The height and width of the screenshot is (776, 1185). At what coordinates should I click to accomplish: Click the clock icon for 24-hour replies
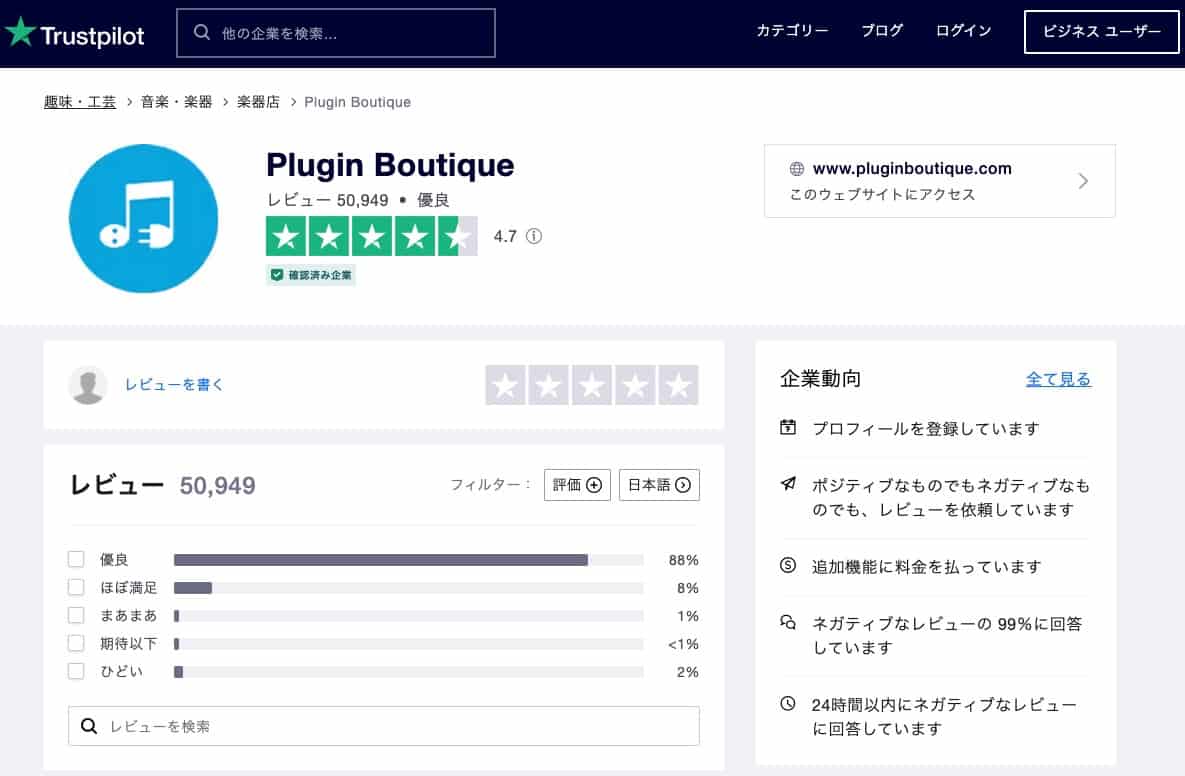[x=787, y=703]
